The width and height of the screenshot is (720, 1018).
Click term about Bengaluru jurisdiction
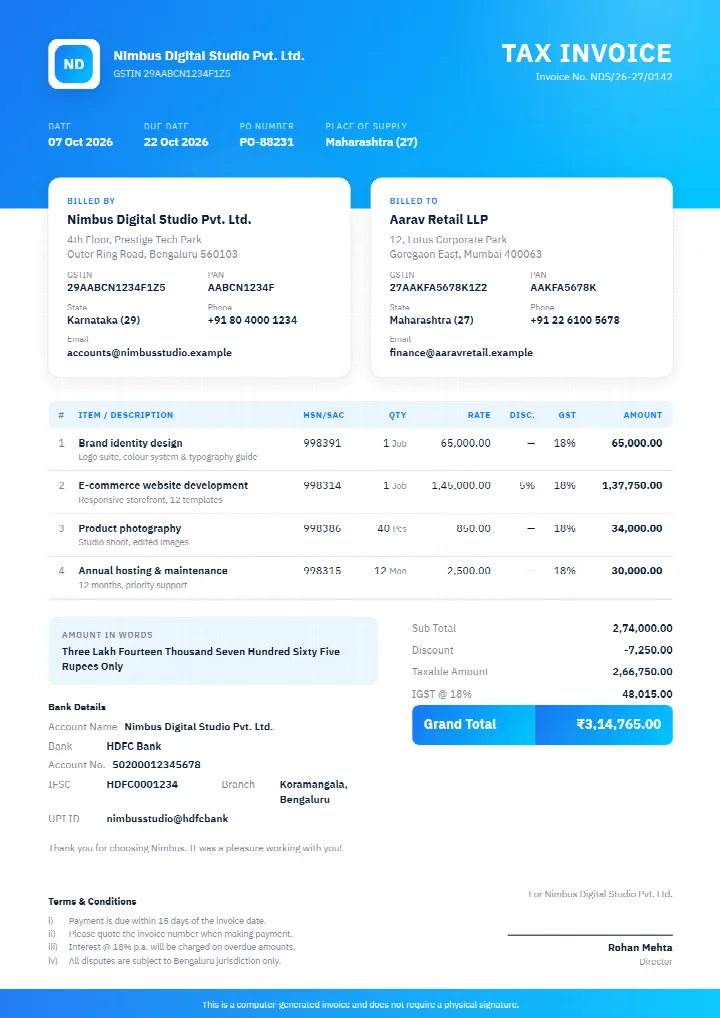point(175,960)
